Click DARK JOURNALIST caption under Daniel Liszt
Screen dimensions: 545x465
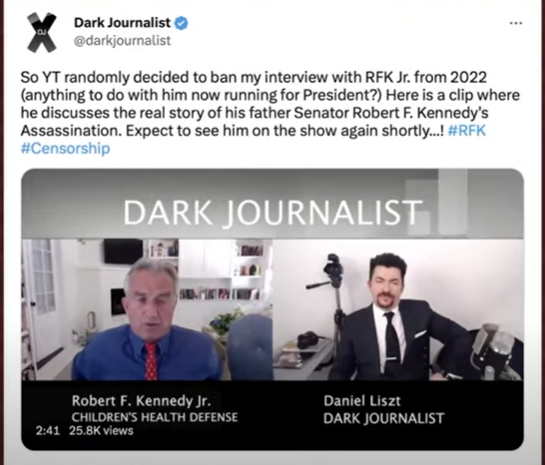384,418
